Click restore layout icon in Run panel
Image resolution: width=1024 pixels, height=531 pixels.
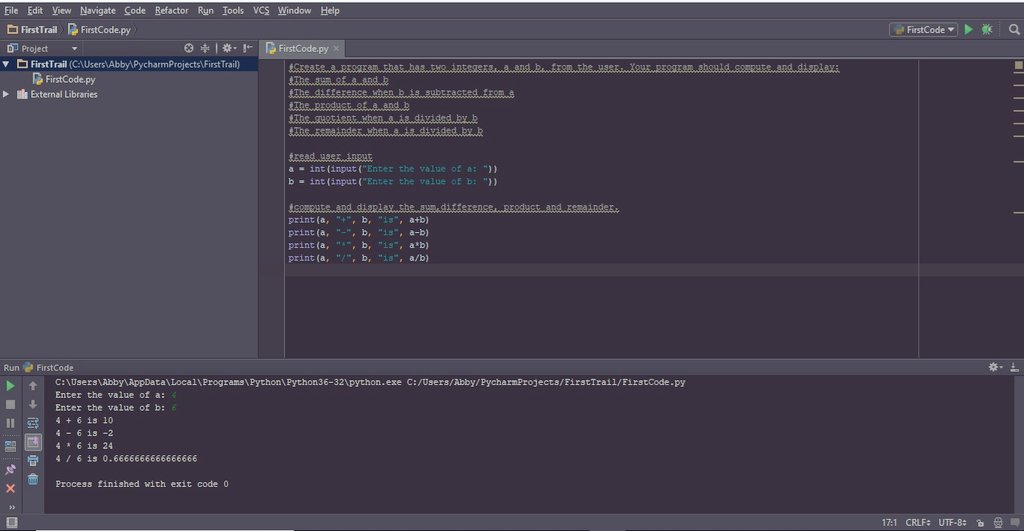10,447
